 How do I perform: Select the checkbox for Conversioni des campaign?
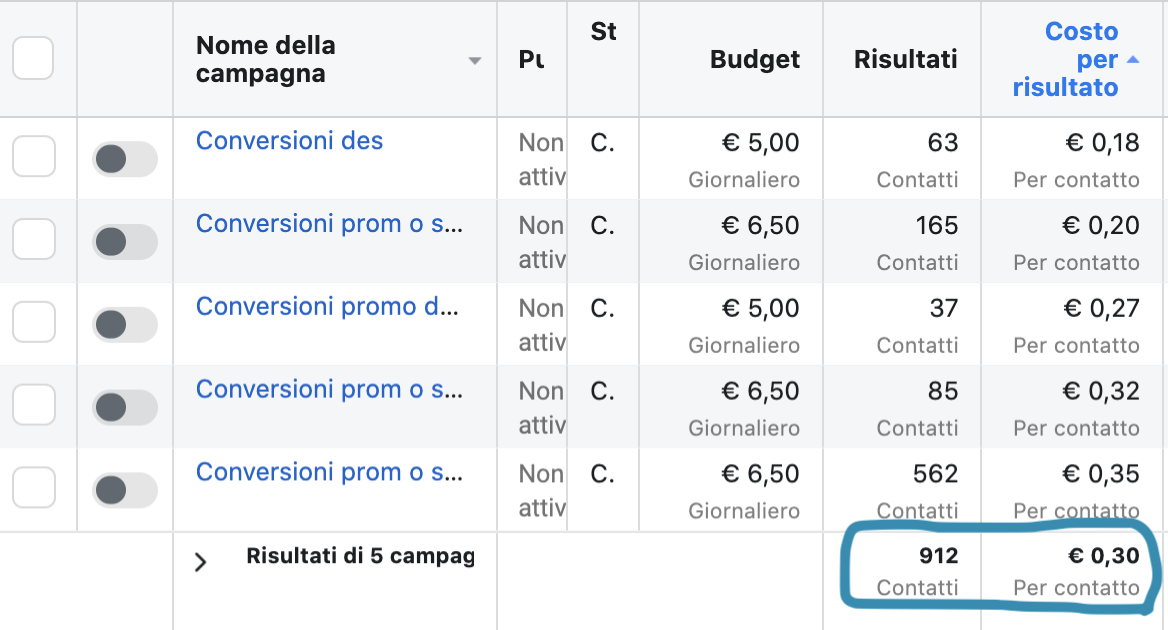[x=33, y=157]
